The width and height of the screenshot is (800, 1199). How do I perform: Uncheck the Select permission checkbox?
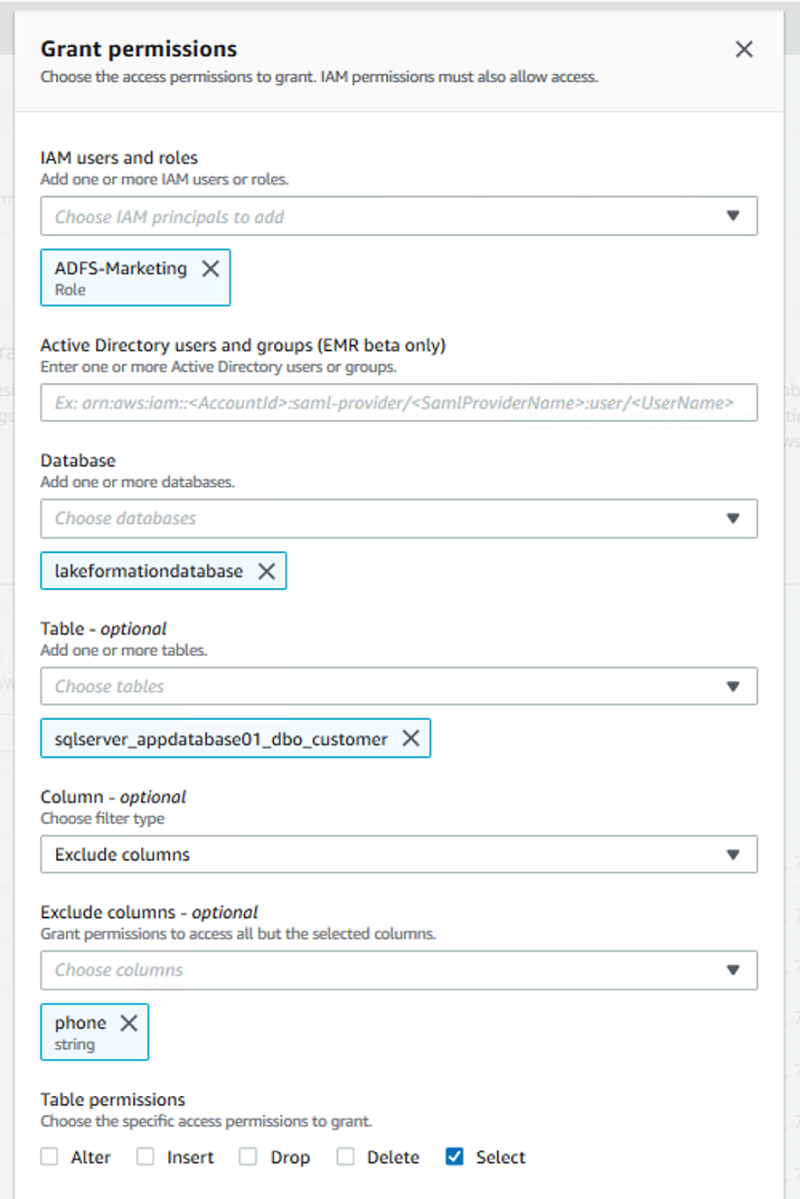tap(455, 1157)
